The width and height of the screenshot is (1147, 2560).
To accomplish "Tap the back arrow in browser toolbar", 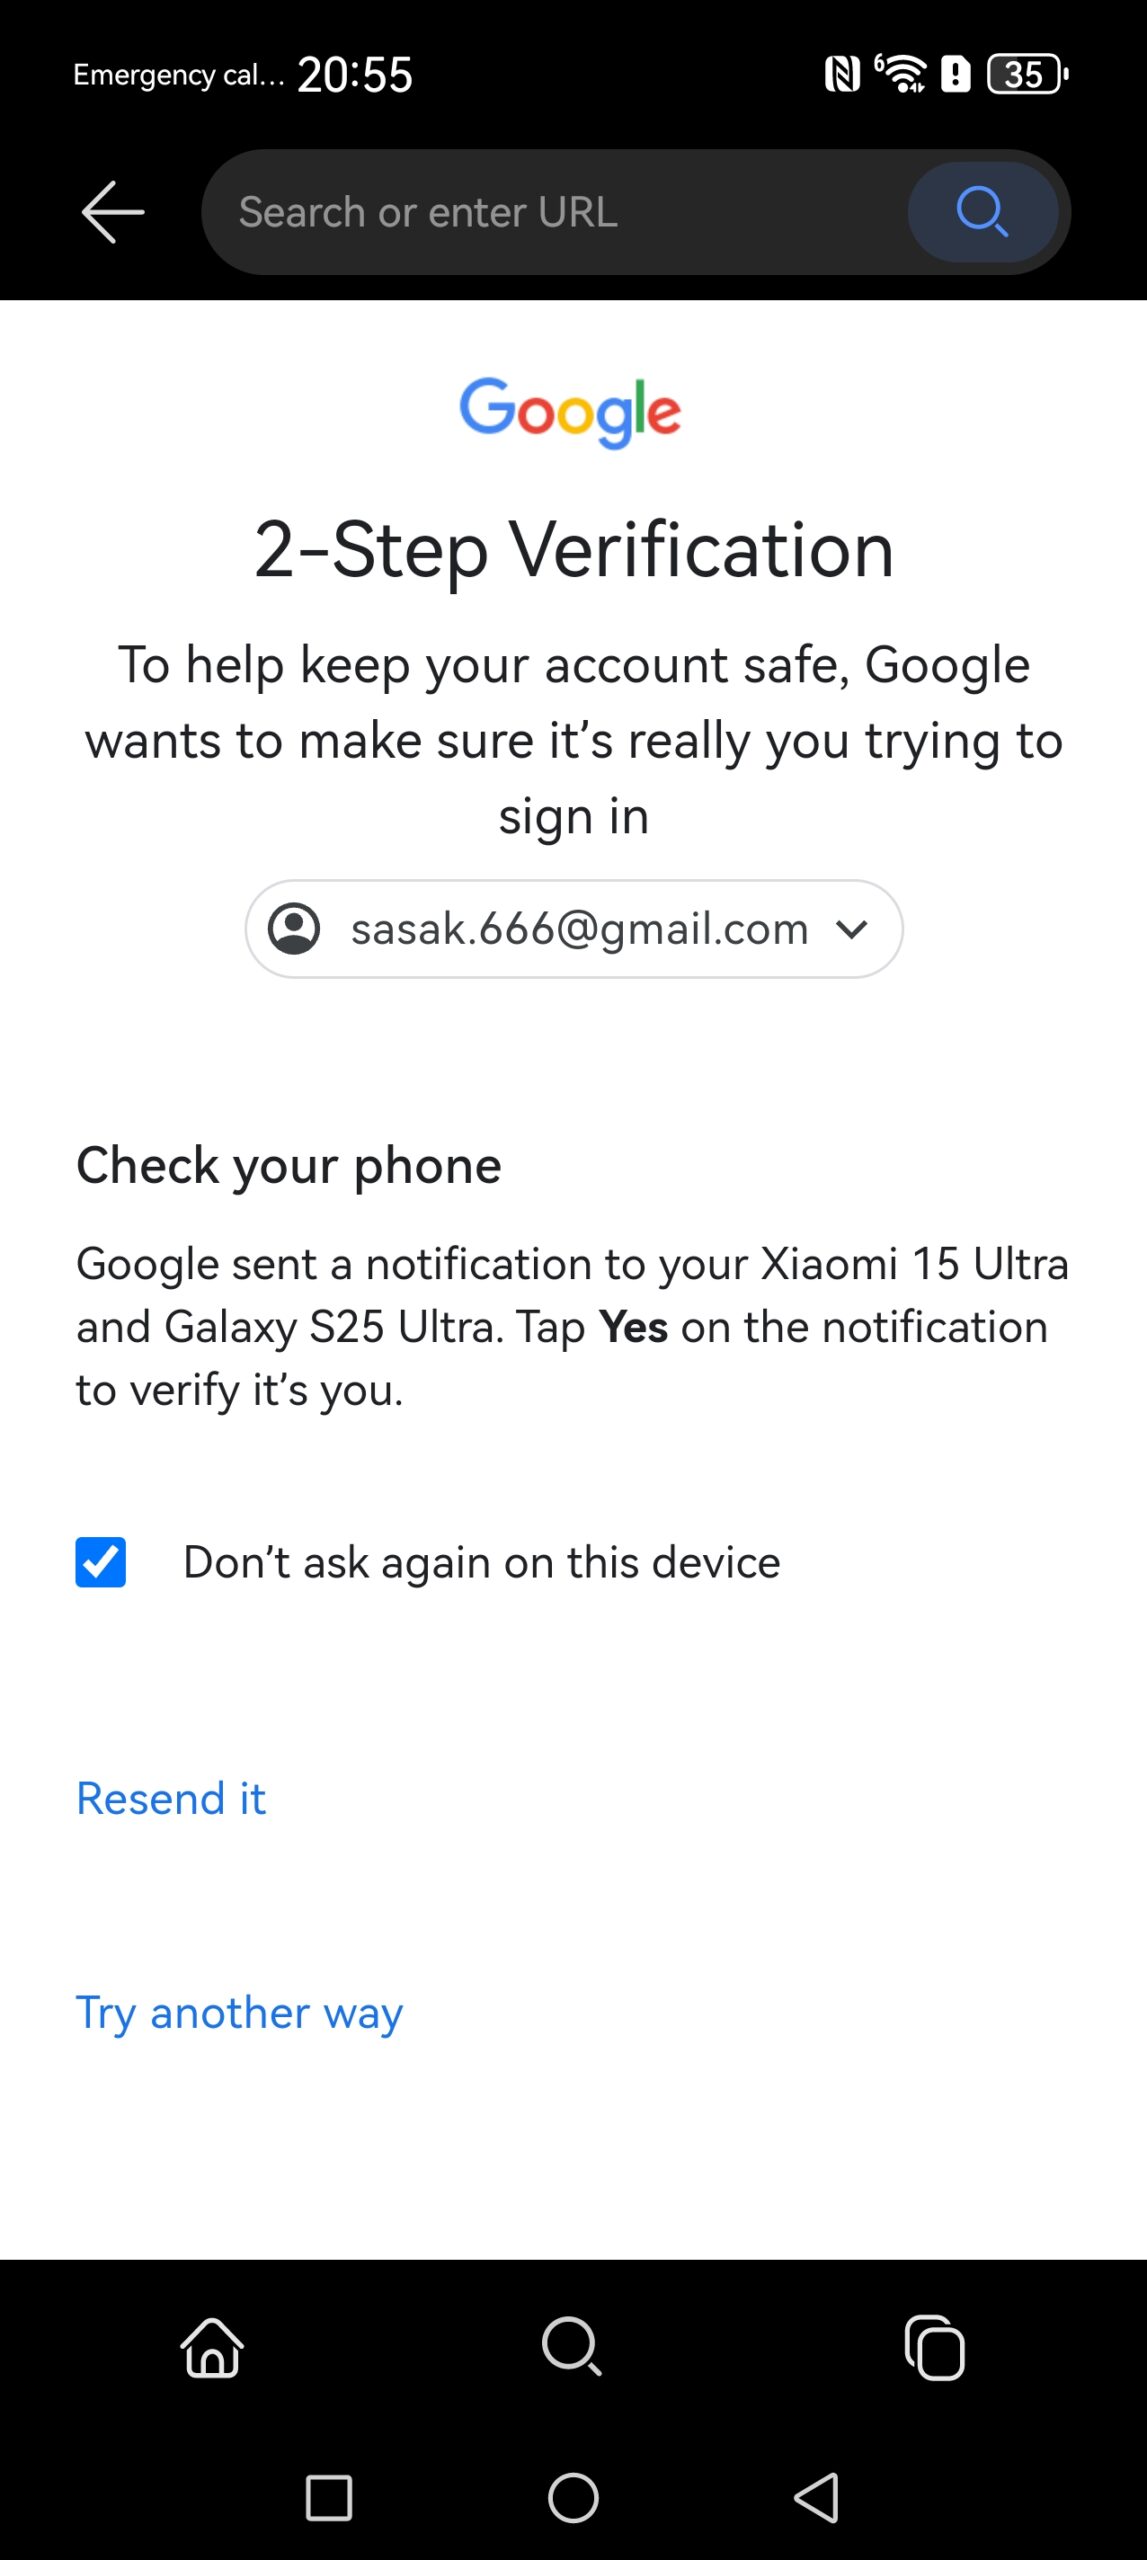I will pos(113,212).
